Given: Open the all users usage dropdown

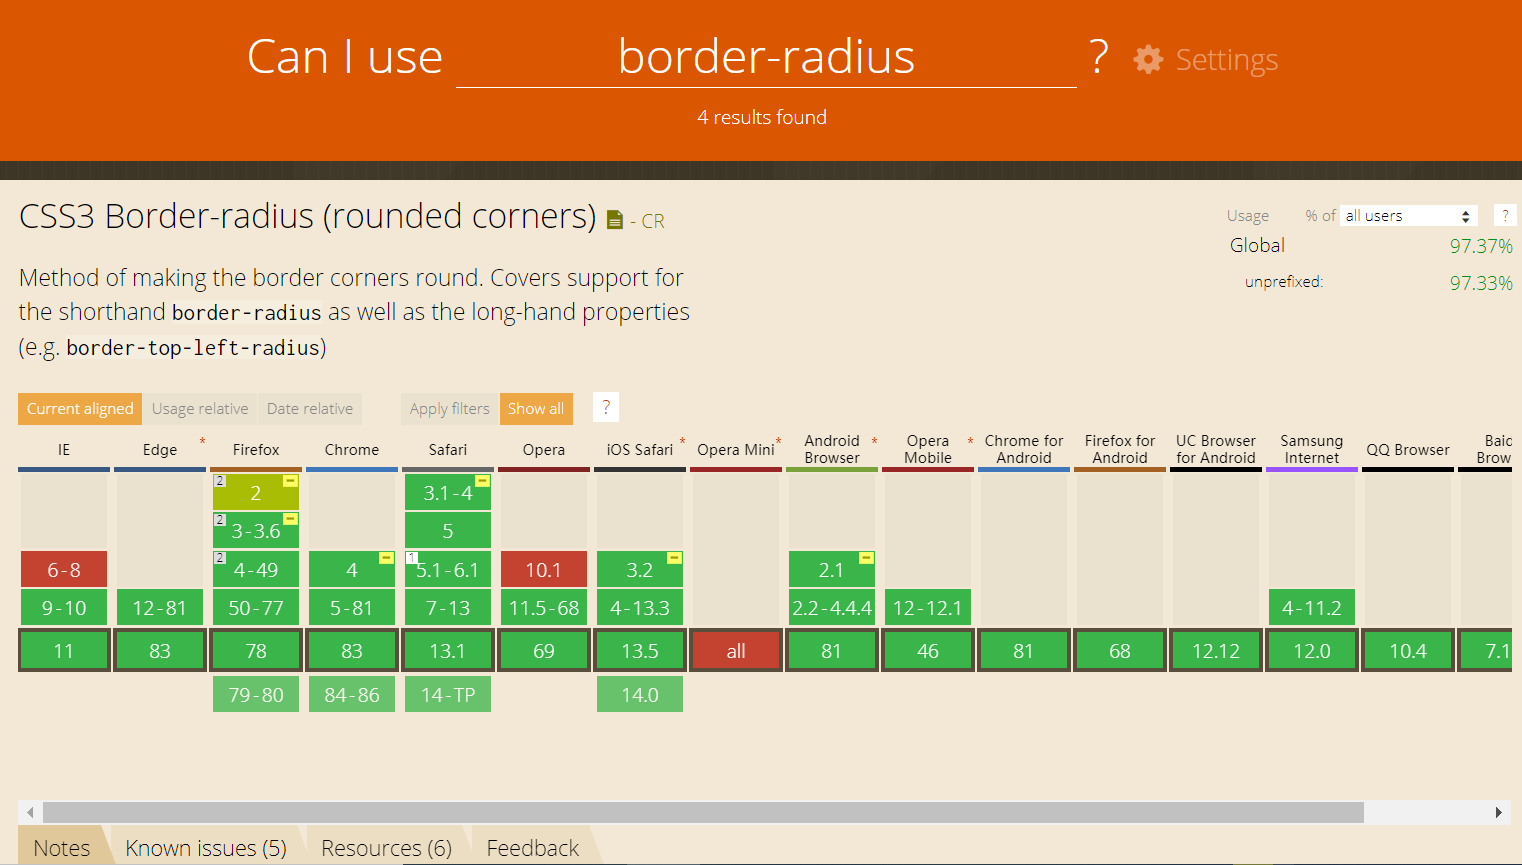Looking at the screenshot, I should (x=1408, y=215).
